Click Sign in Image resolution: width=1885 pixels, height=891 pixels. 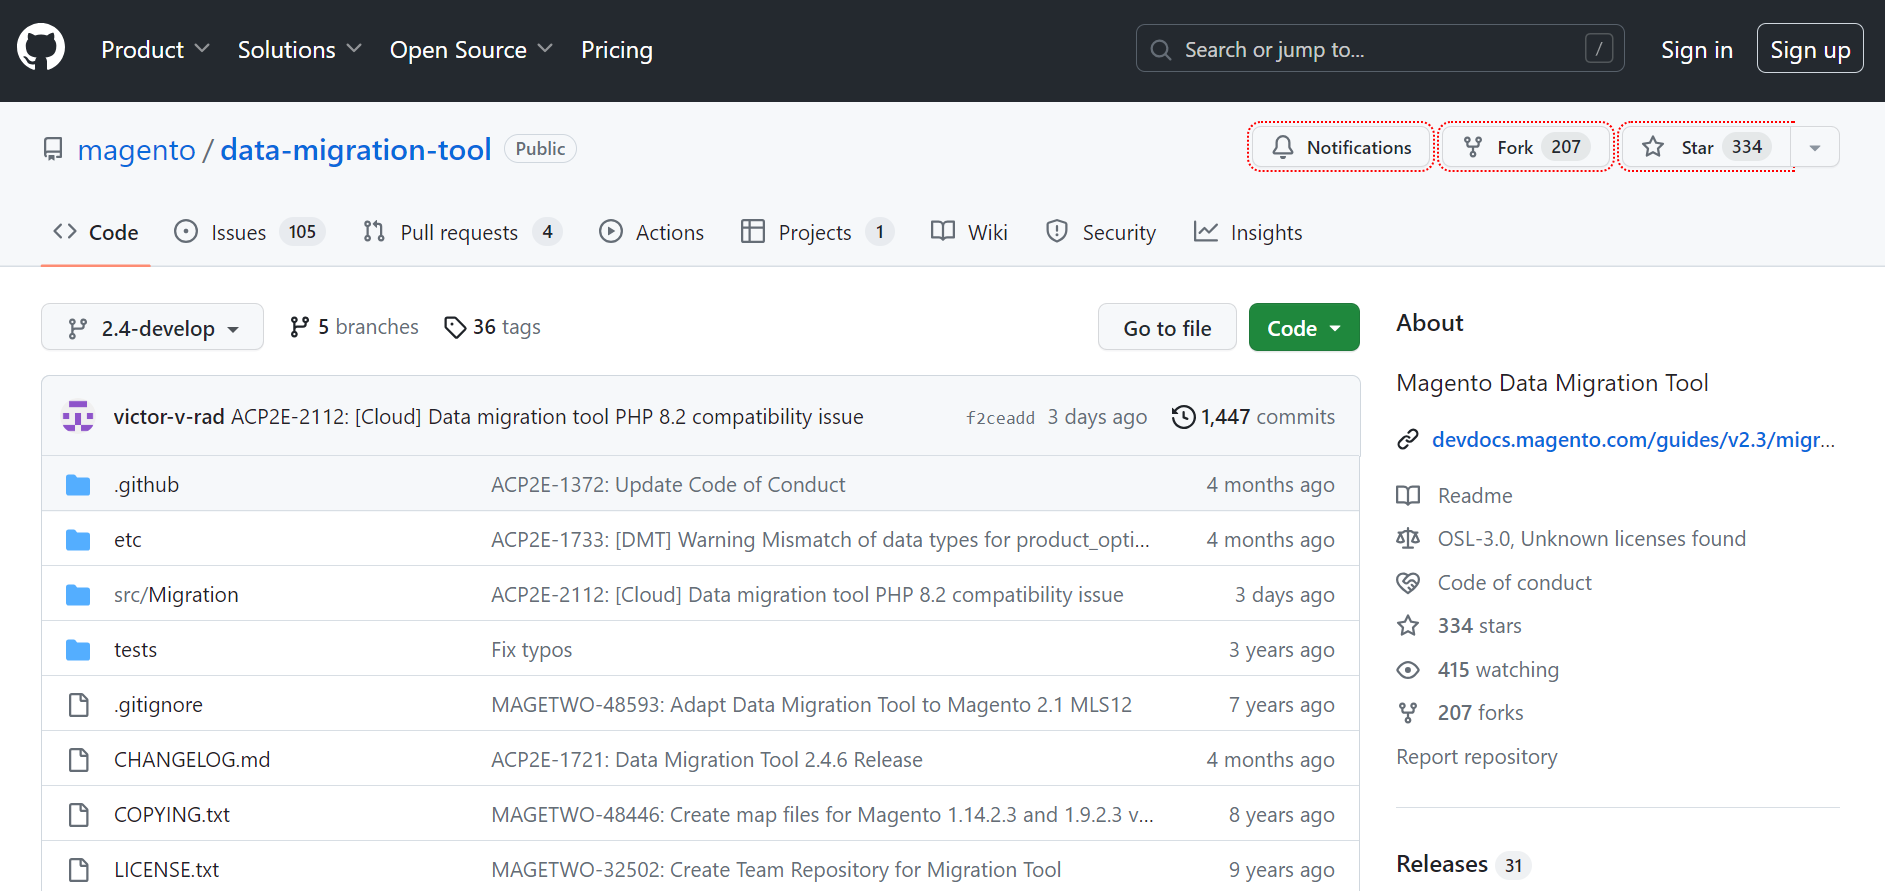tap(1697, 49)
